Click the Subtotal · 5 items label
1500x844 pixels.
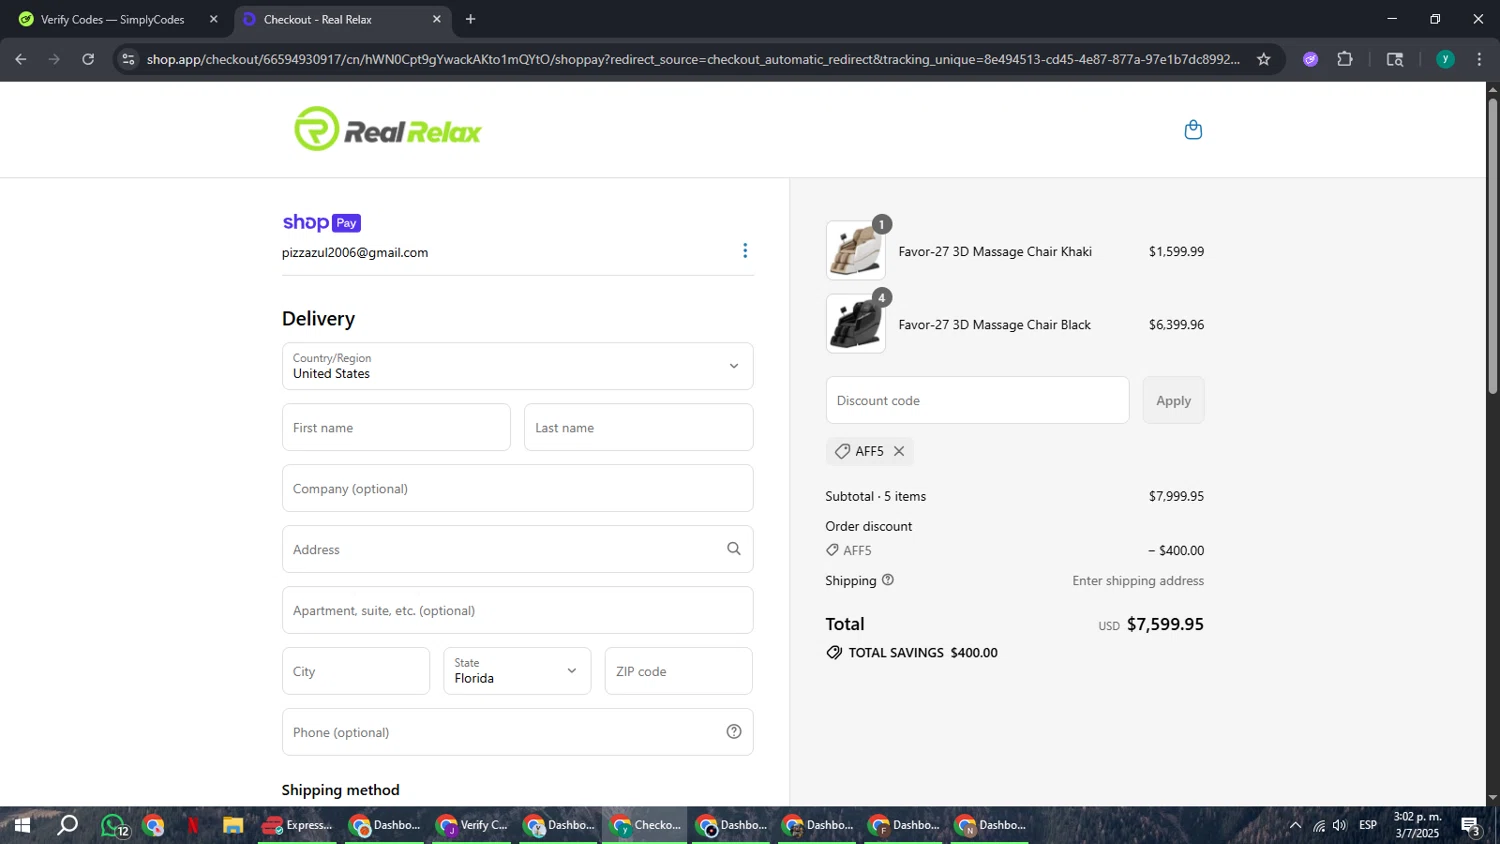pyautogui.click(x=876, y=496)
